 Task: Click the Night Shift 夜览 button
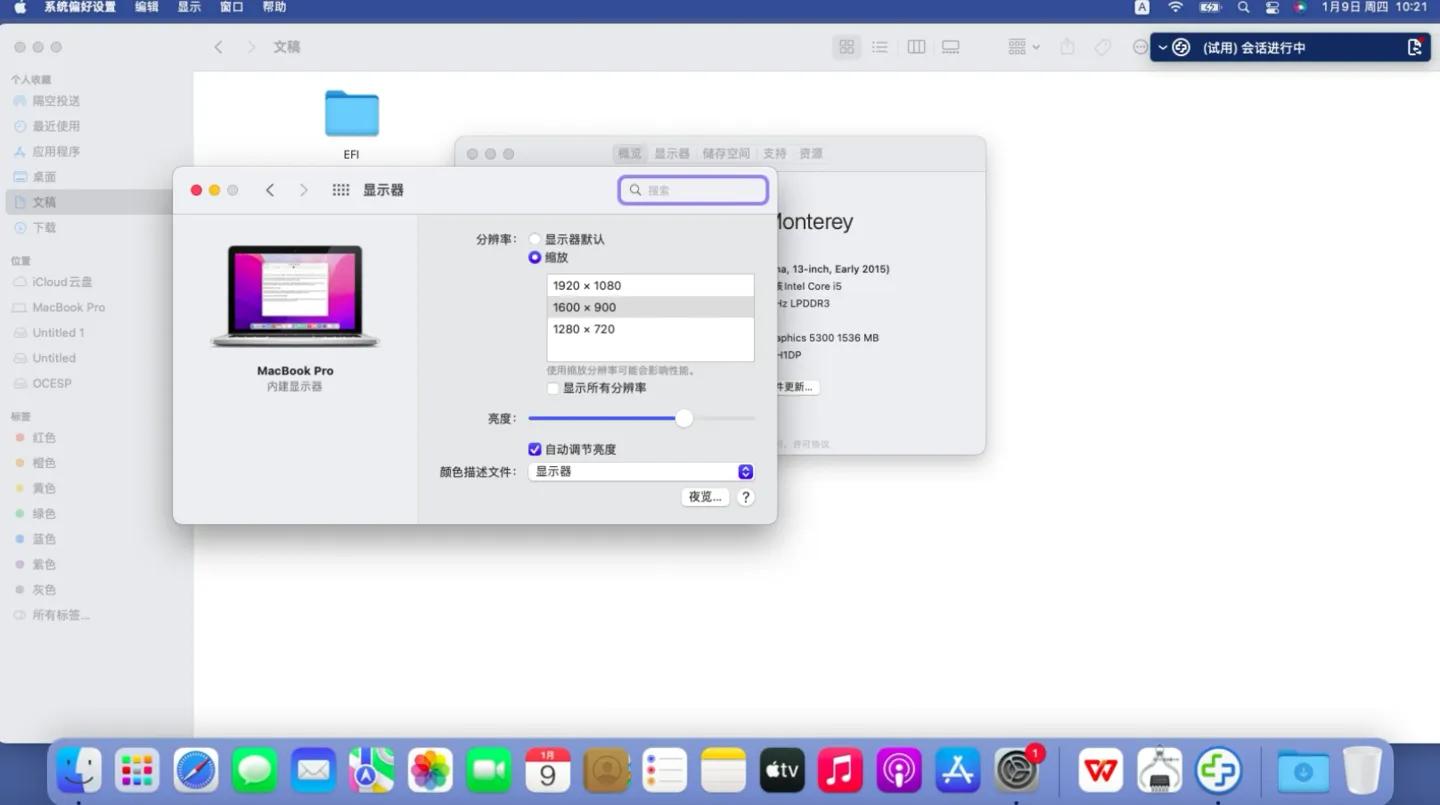[705, 497]
